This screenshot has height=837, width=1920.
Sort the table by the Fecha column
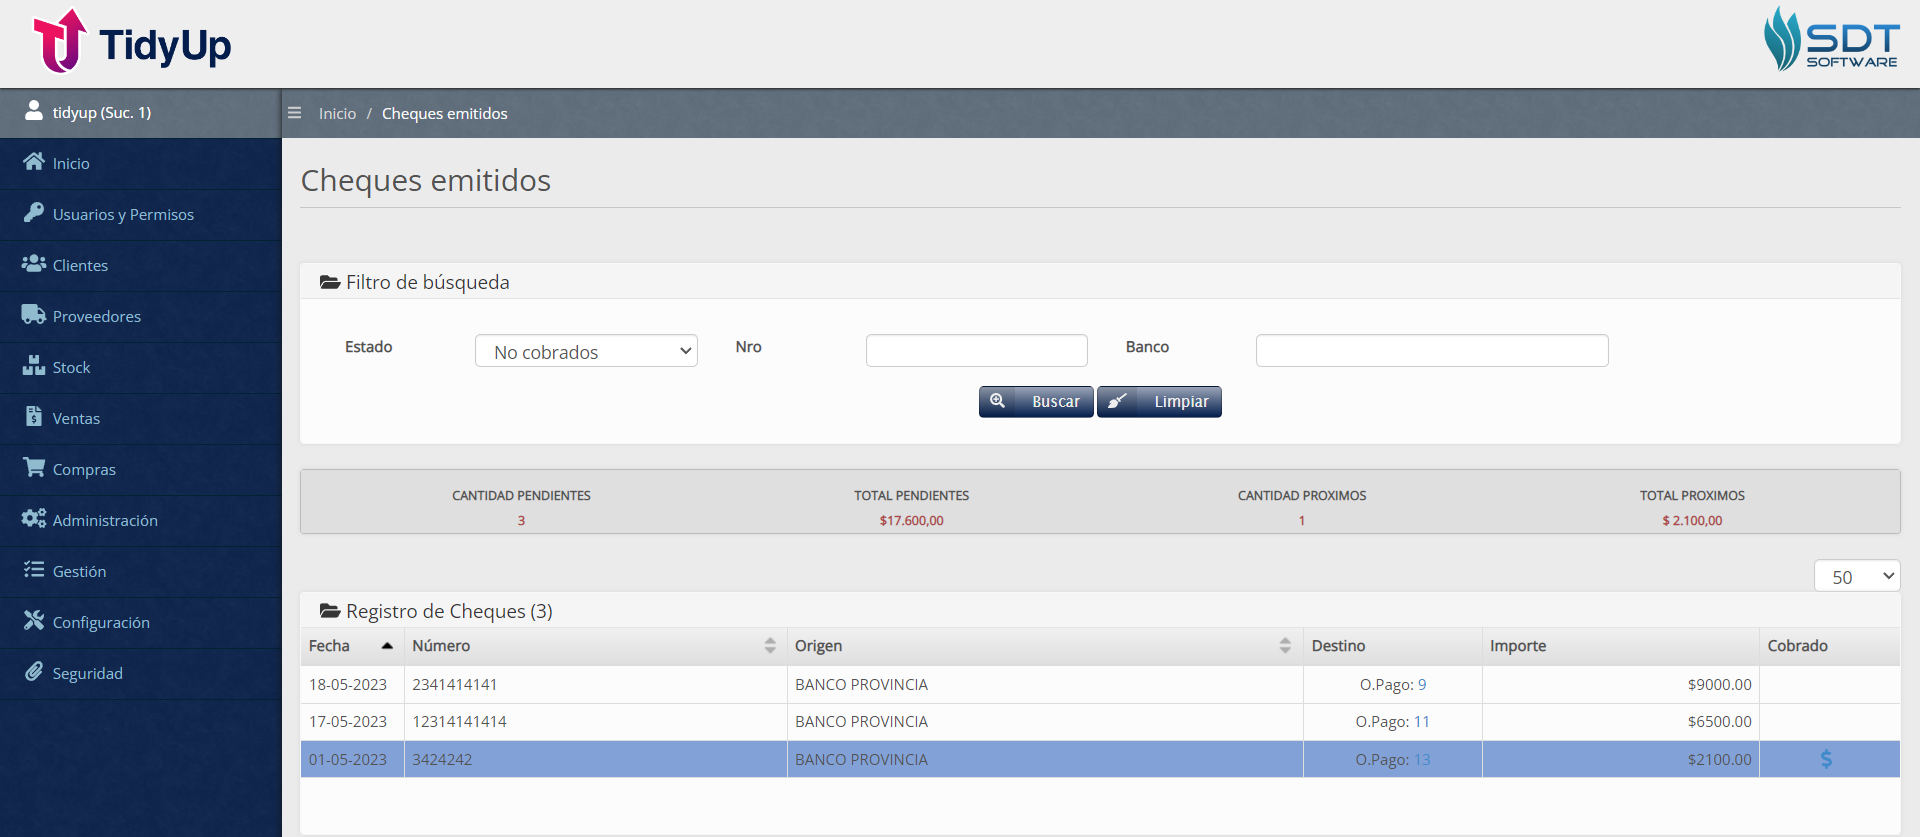click(x=352, y=646)
